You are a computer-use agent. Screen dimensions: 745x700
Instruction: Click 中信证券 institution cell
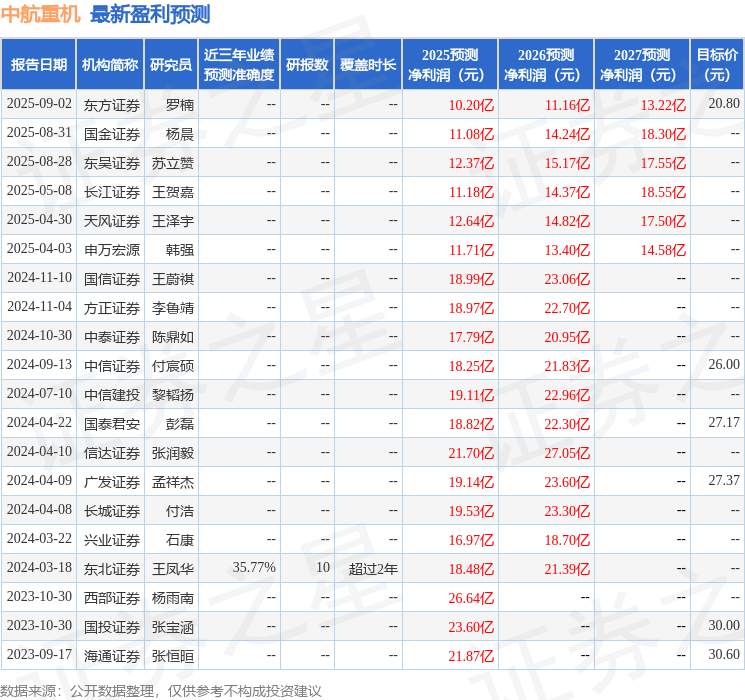(x=112, y=366)
